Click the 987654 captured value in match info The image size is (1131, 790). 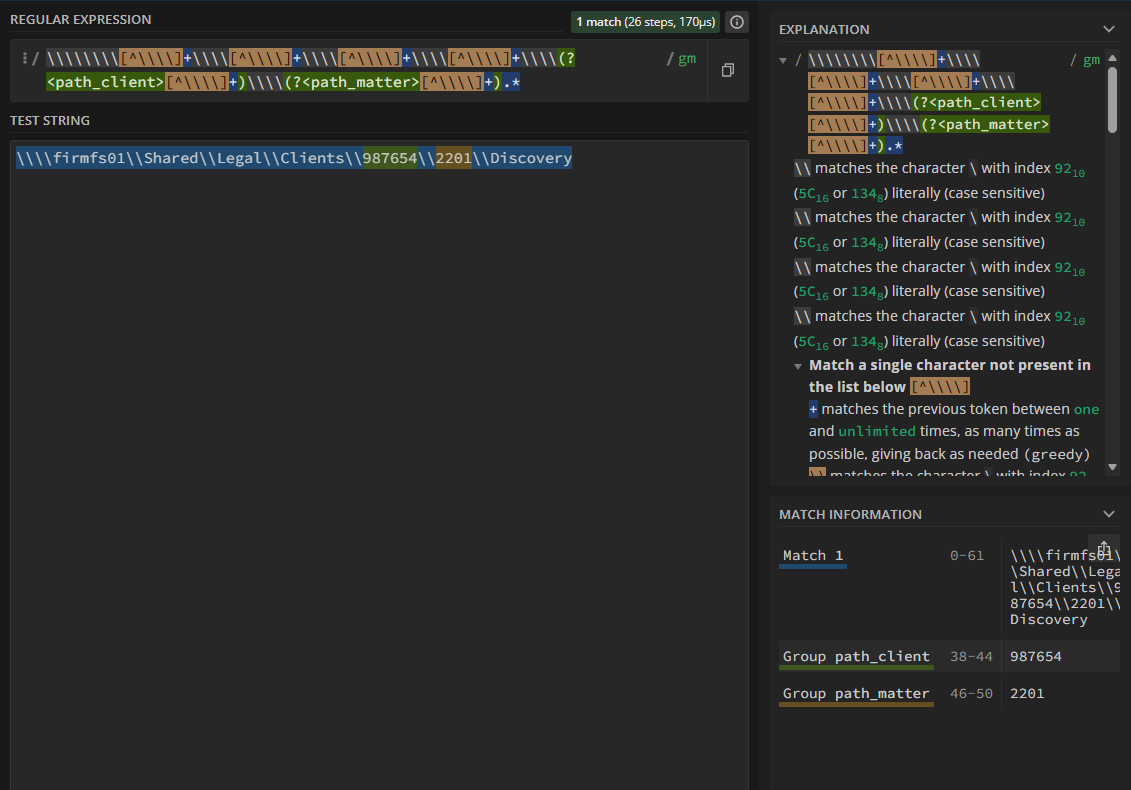(x=1035, y=656)
